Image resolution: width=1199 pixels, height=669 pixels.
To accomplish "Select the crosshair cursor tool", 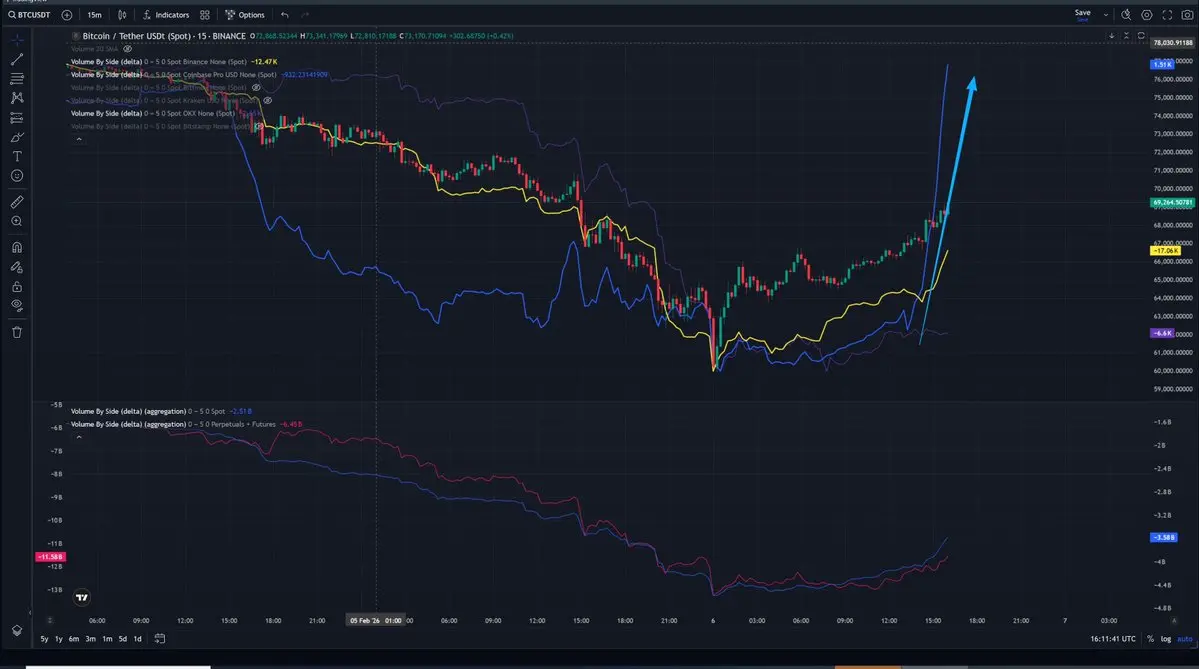I will coord(17,39).
